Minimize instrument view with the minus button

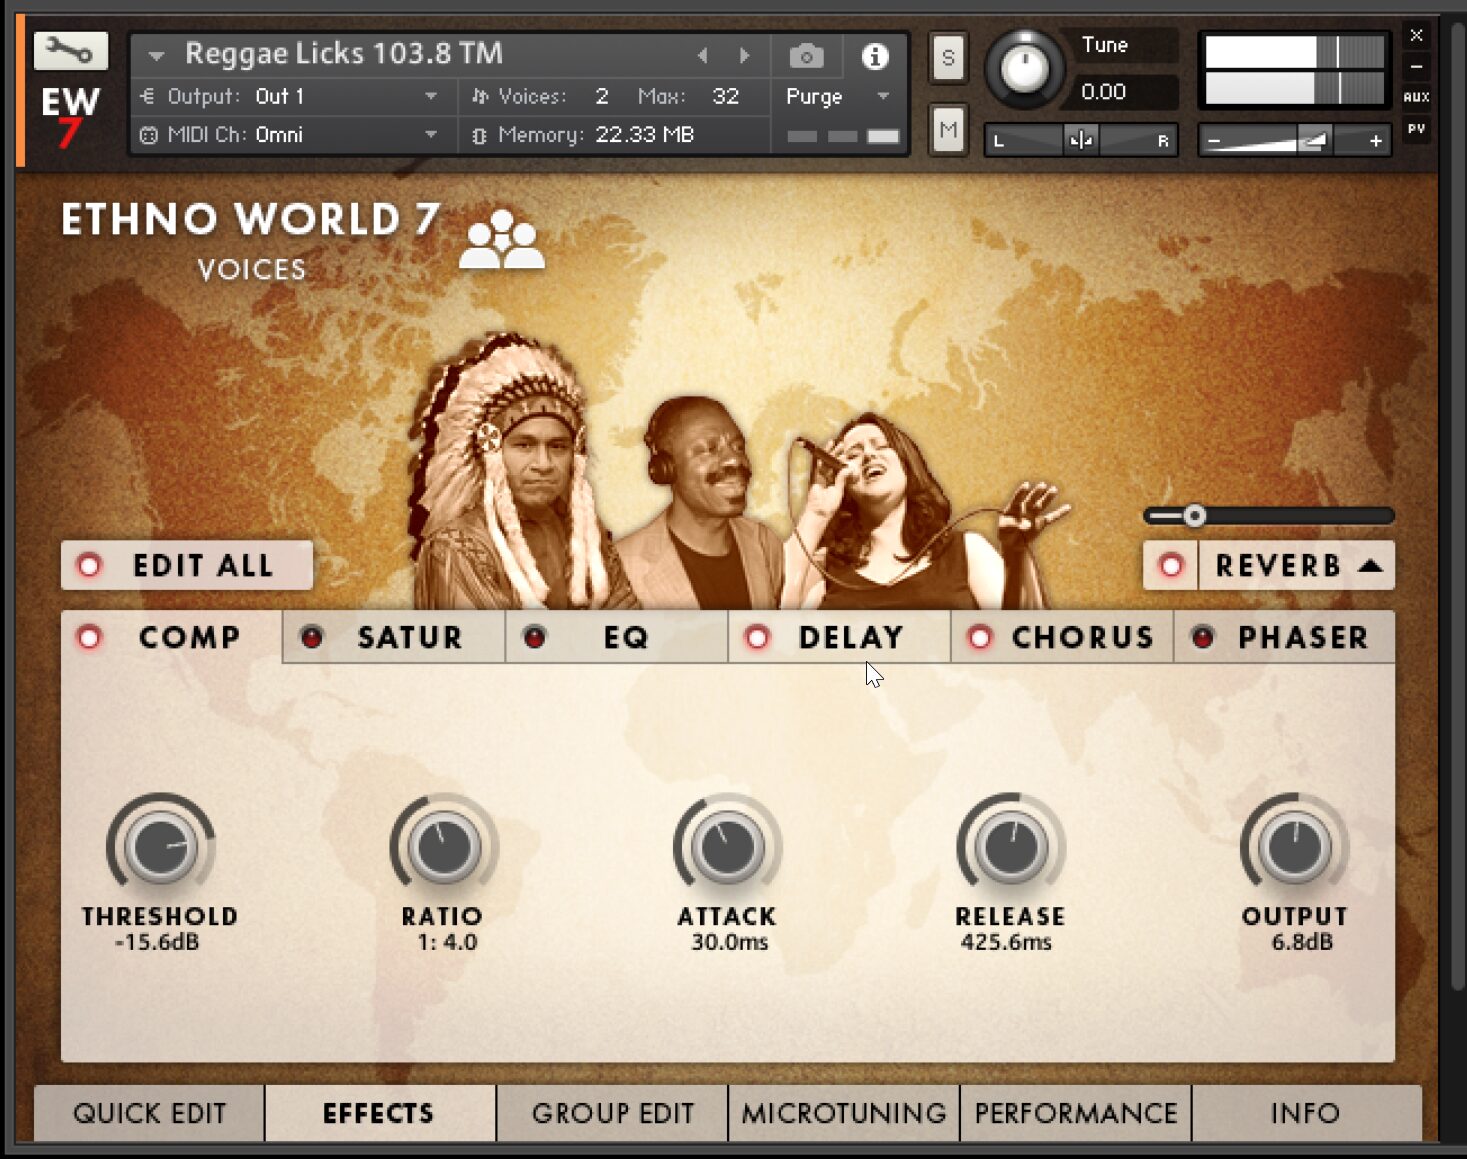click(1416, 66)
